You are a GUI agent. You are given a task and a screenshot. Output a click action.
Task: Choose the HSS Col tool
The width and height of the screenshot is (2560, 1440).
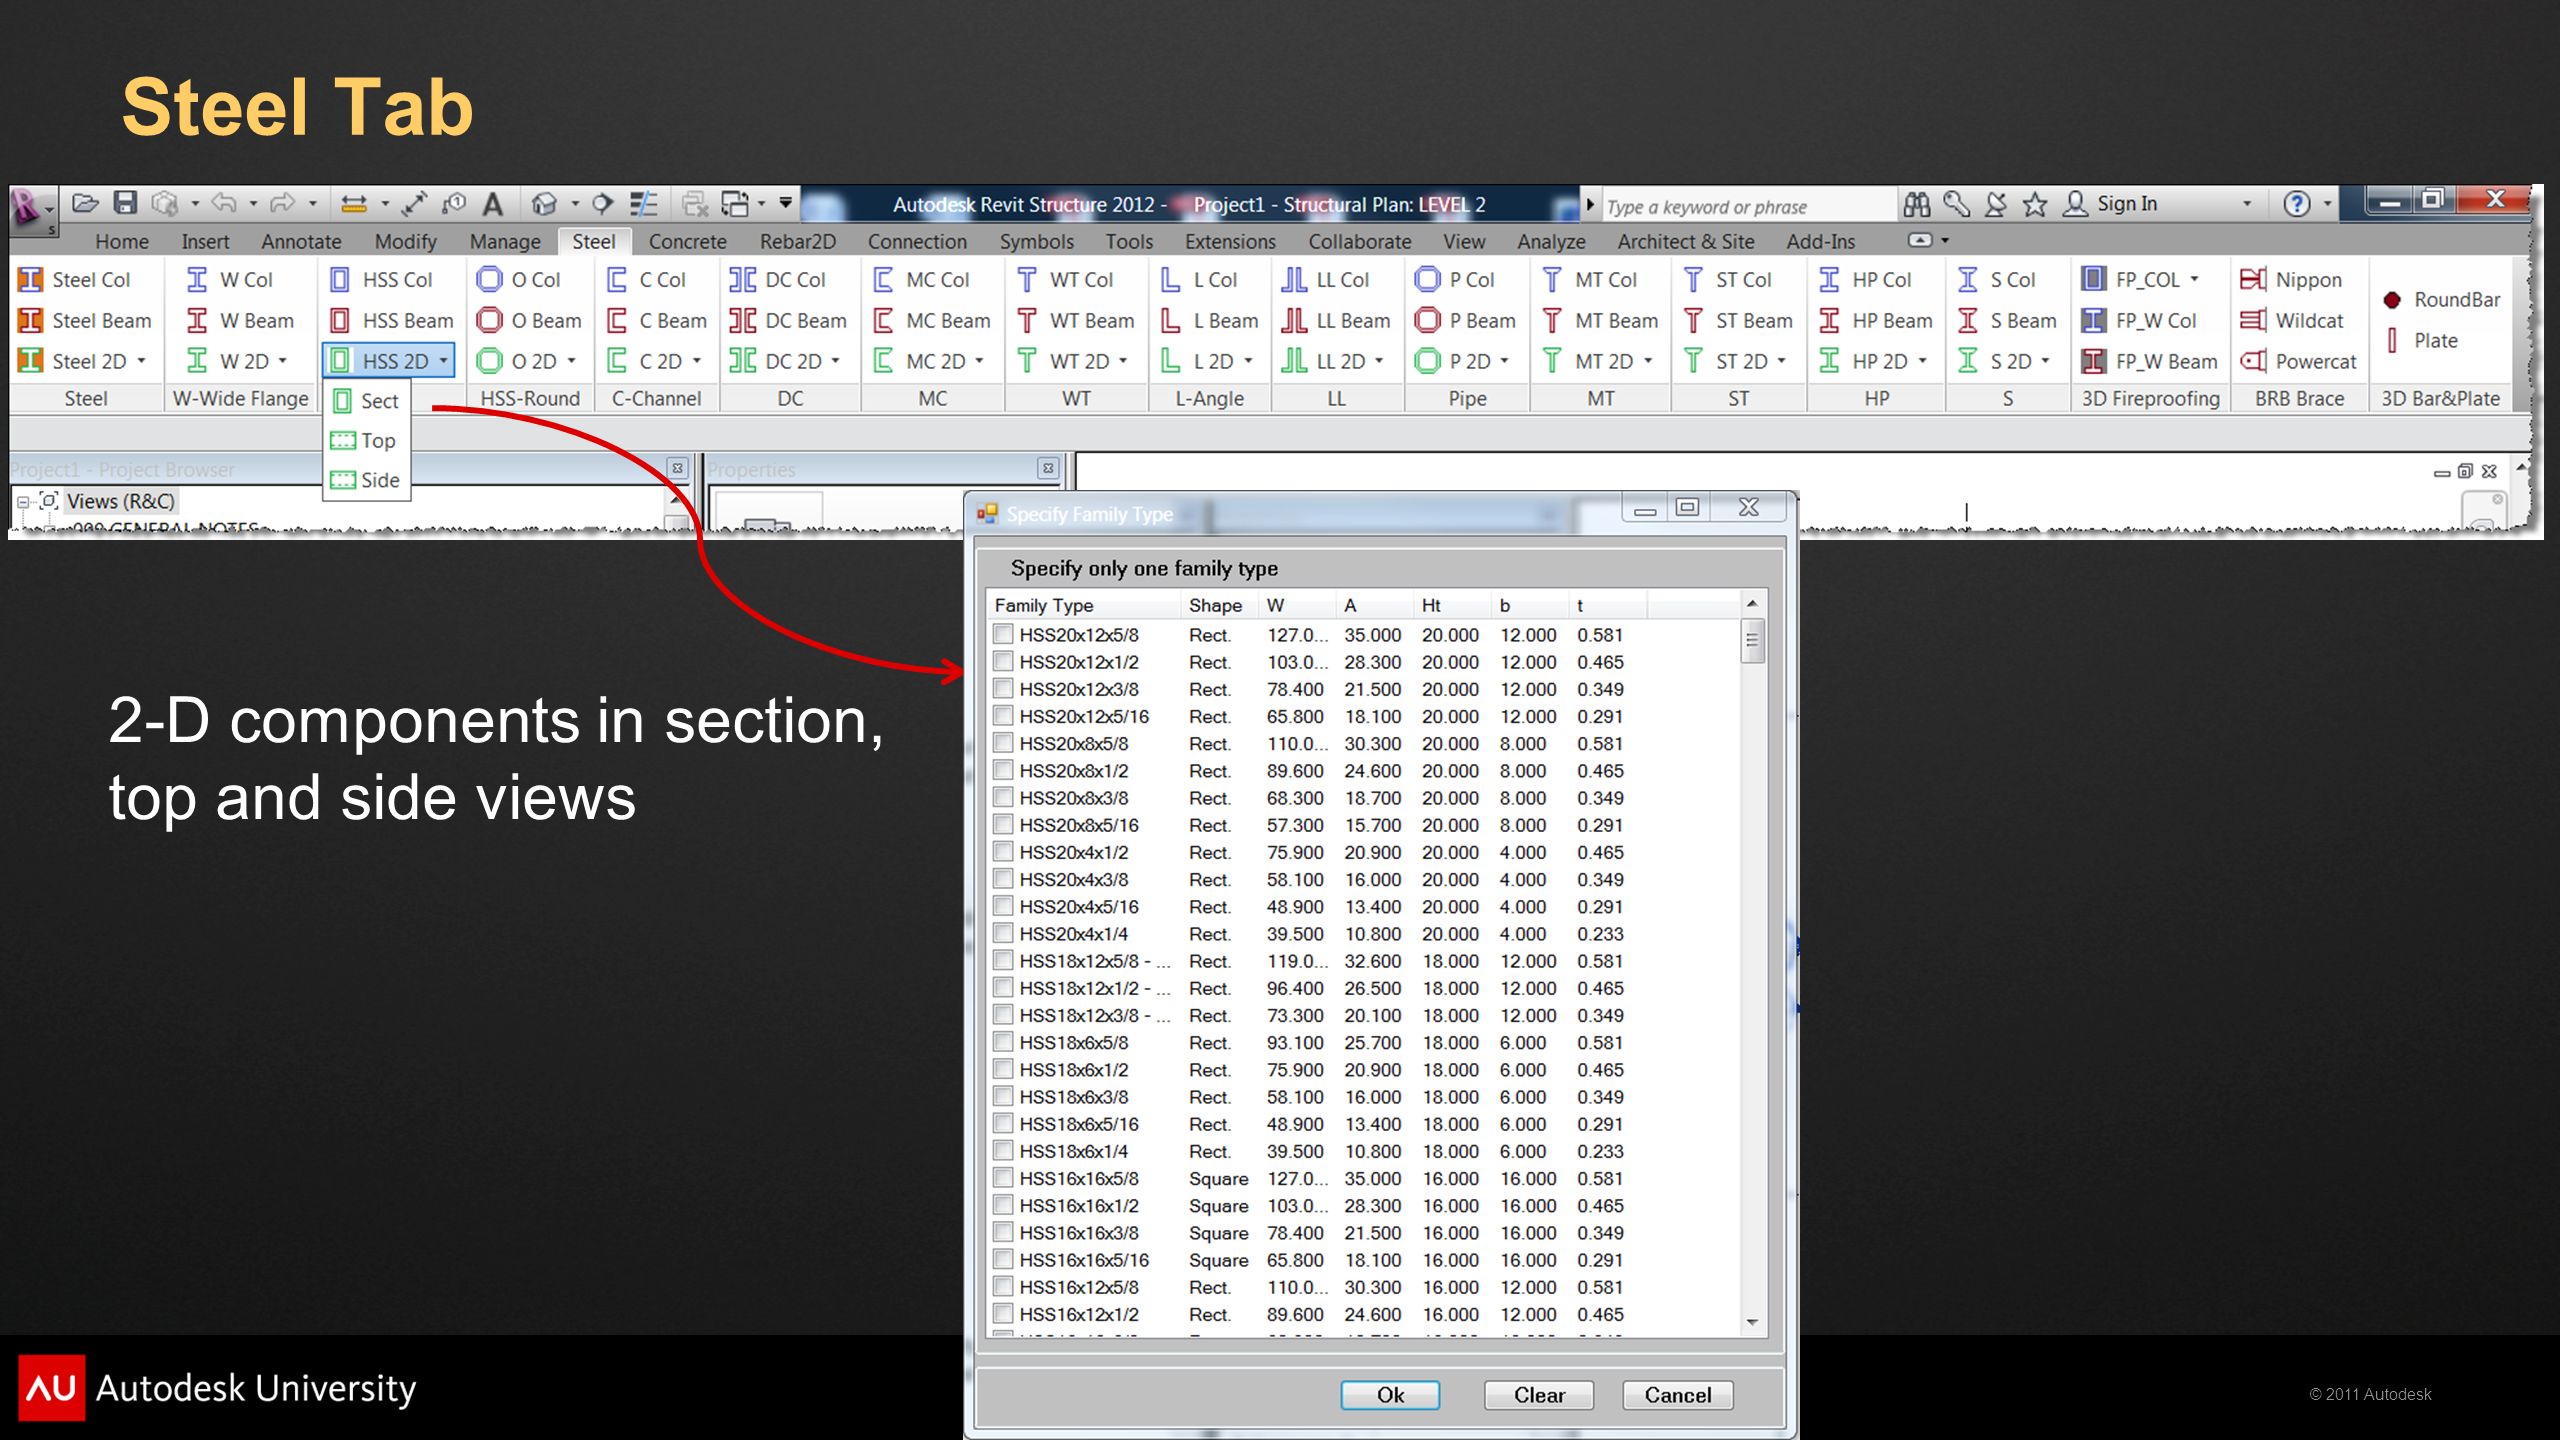(382, 280)
